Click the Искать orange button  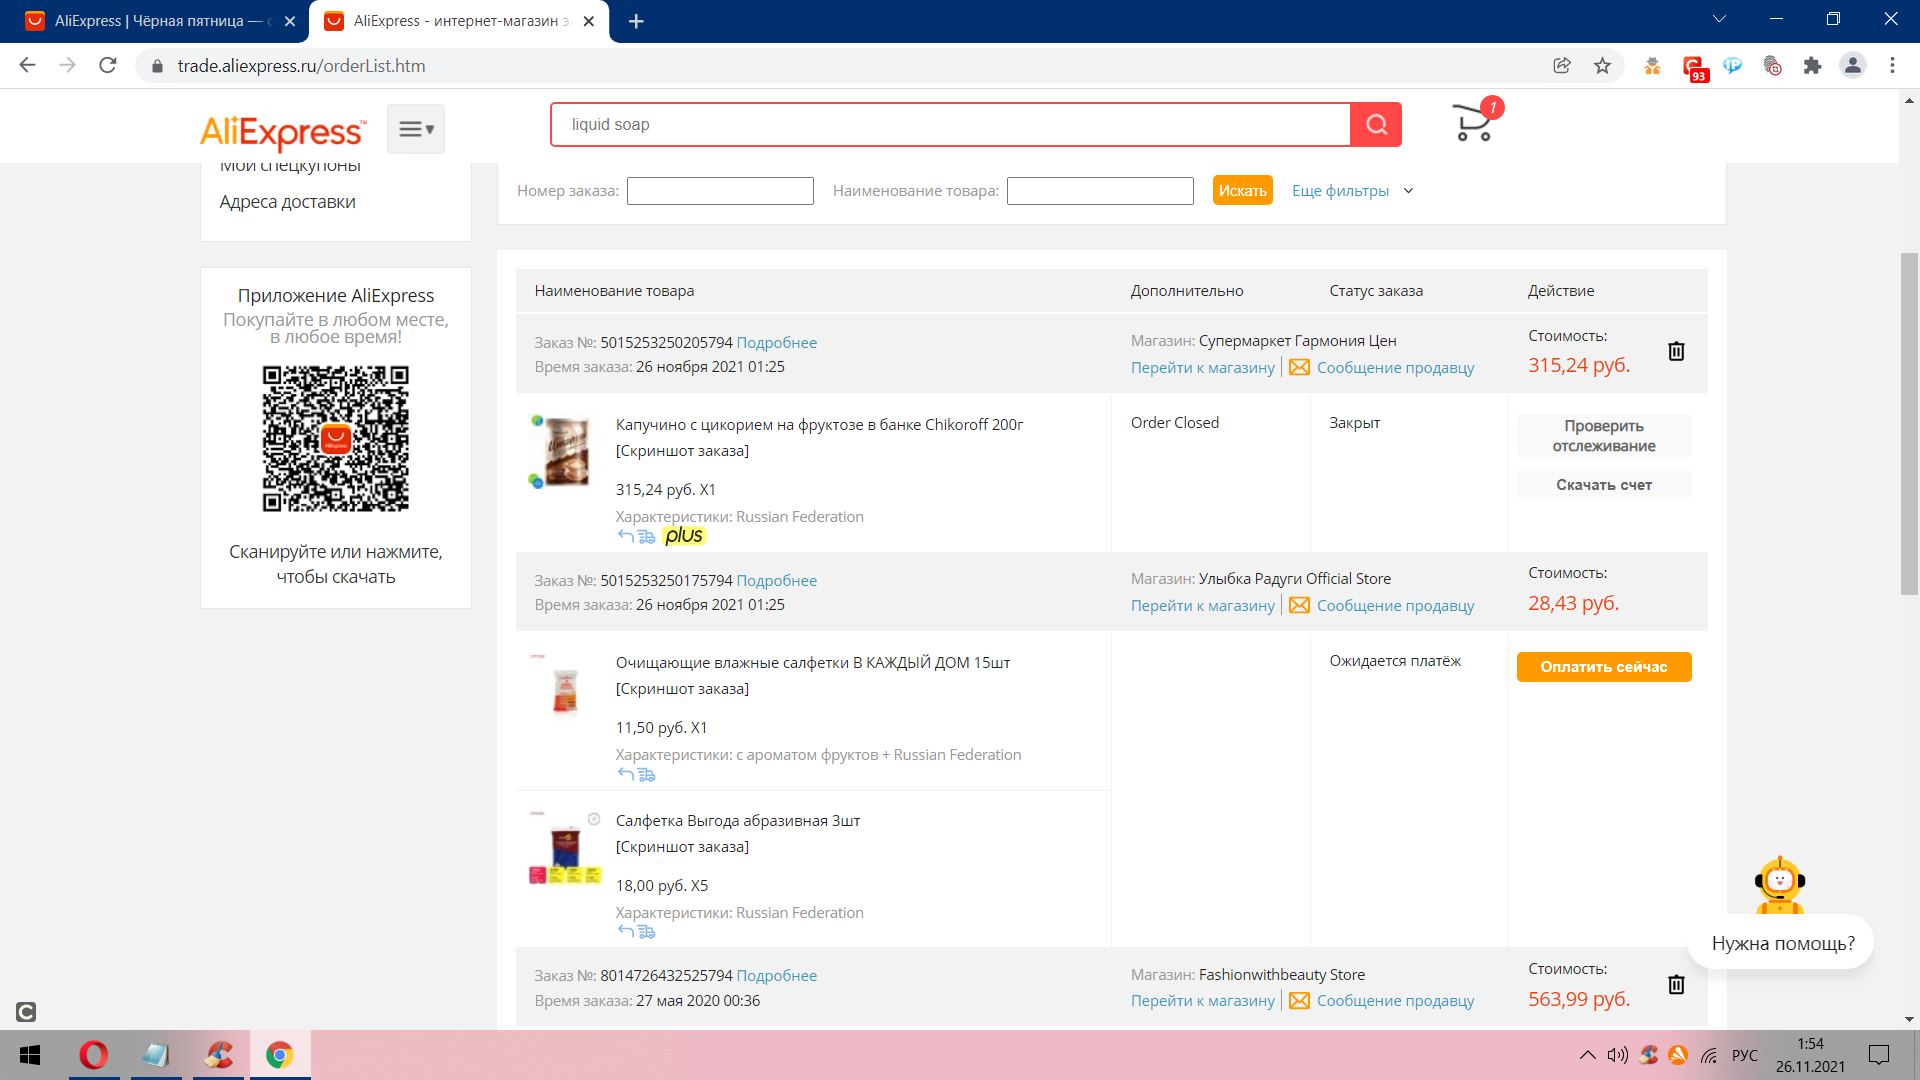(x=1242, y=190)
